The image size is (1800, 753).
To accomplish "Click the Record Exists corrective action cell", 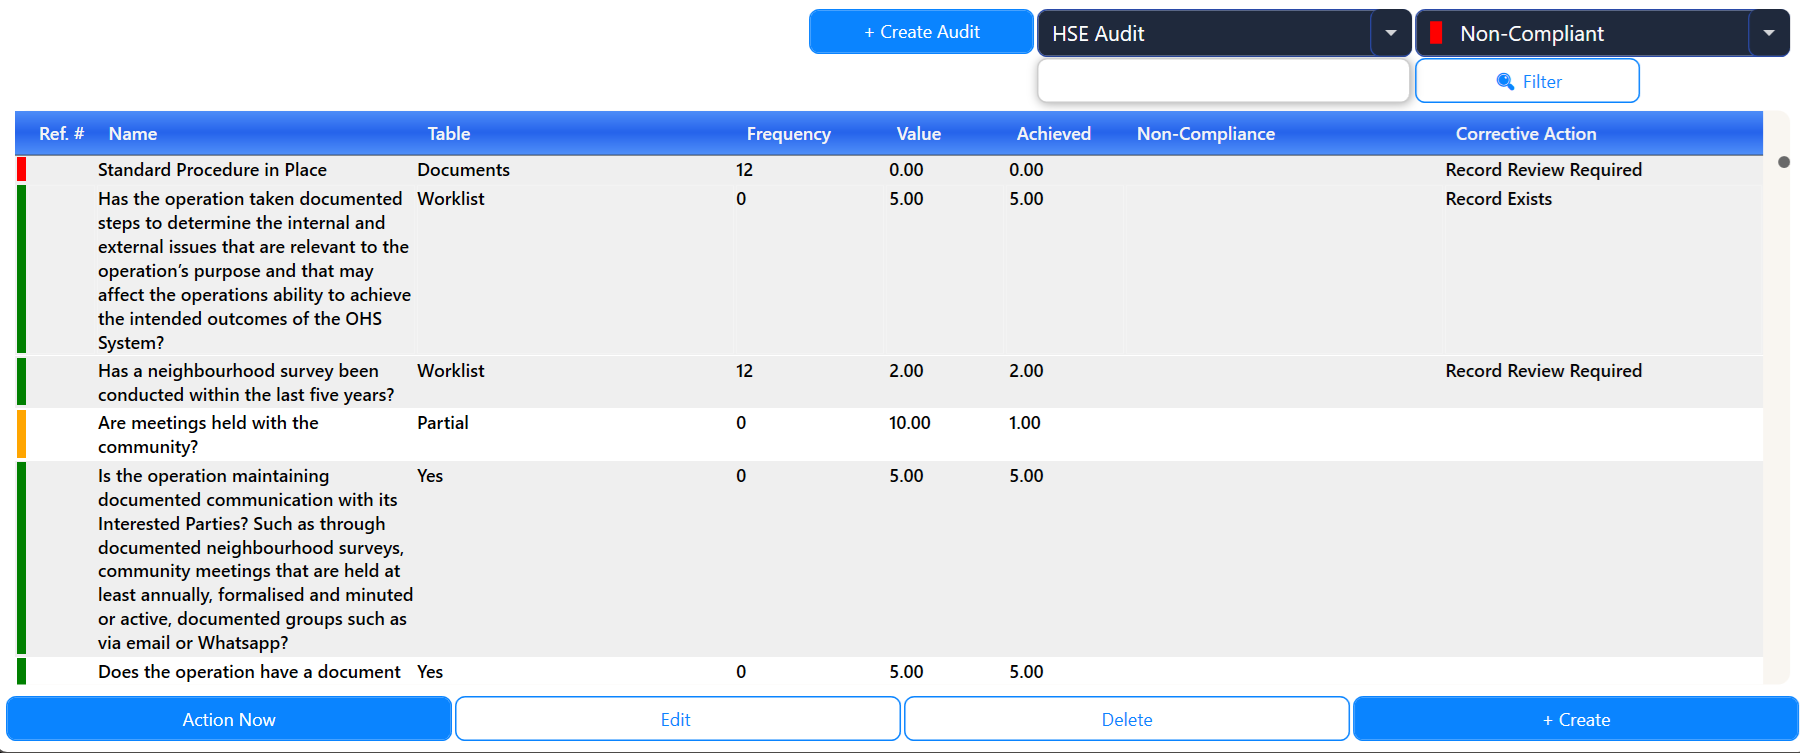I will [1498, 199].
